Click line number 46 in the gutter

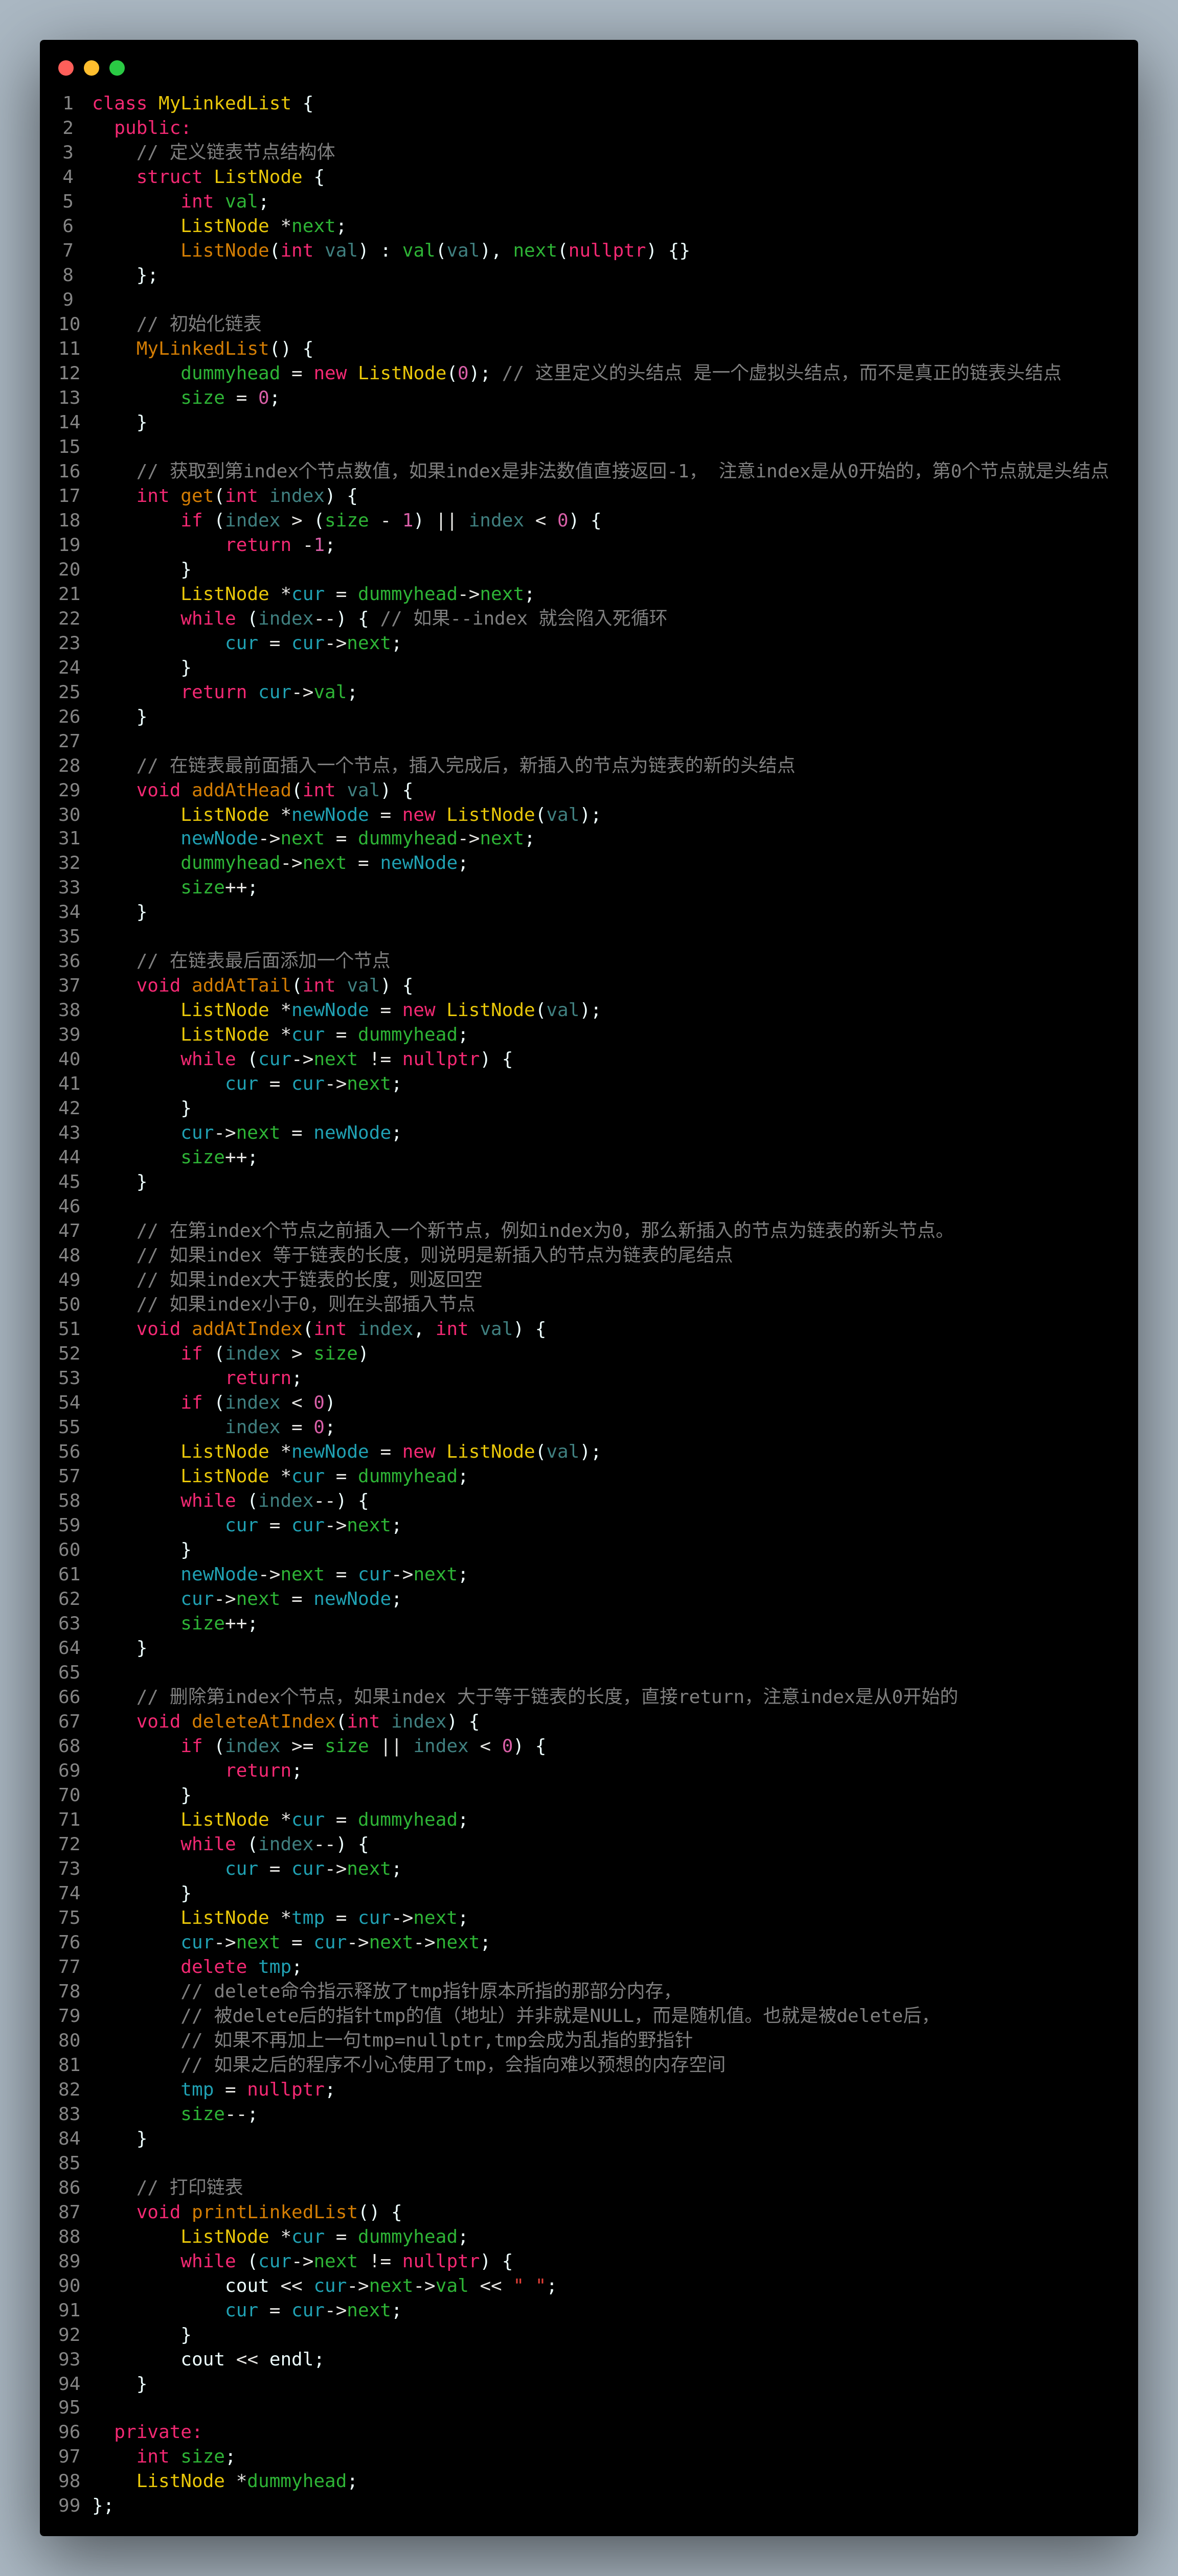[69, 1207]
